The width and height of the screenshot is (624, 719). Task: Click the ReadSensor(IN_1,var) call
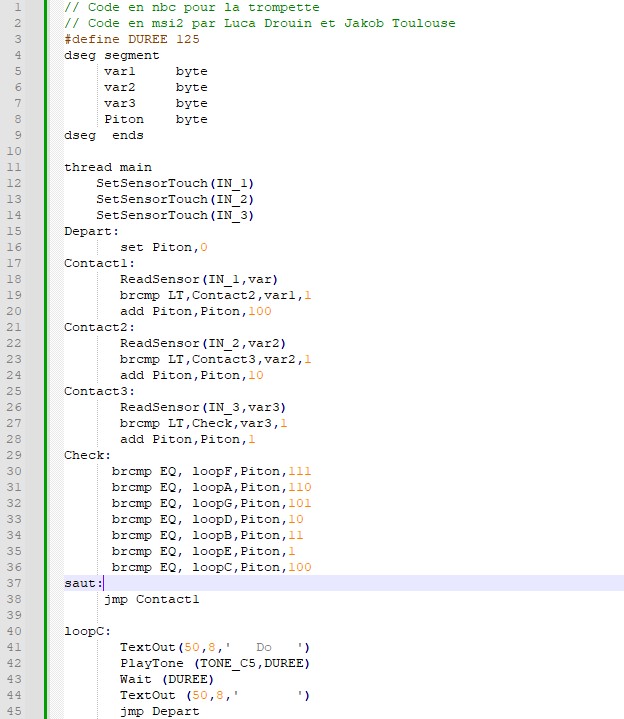(199, 280)
